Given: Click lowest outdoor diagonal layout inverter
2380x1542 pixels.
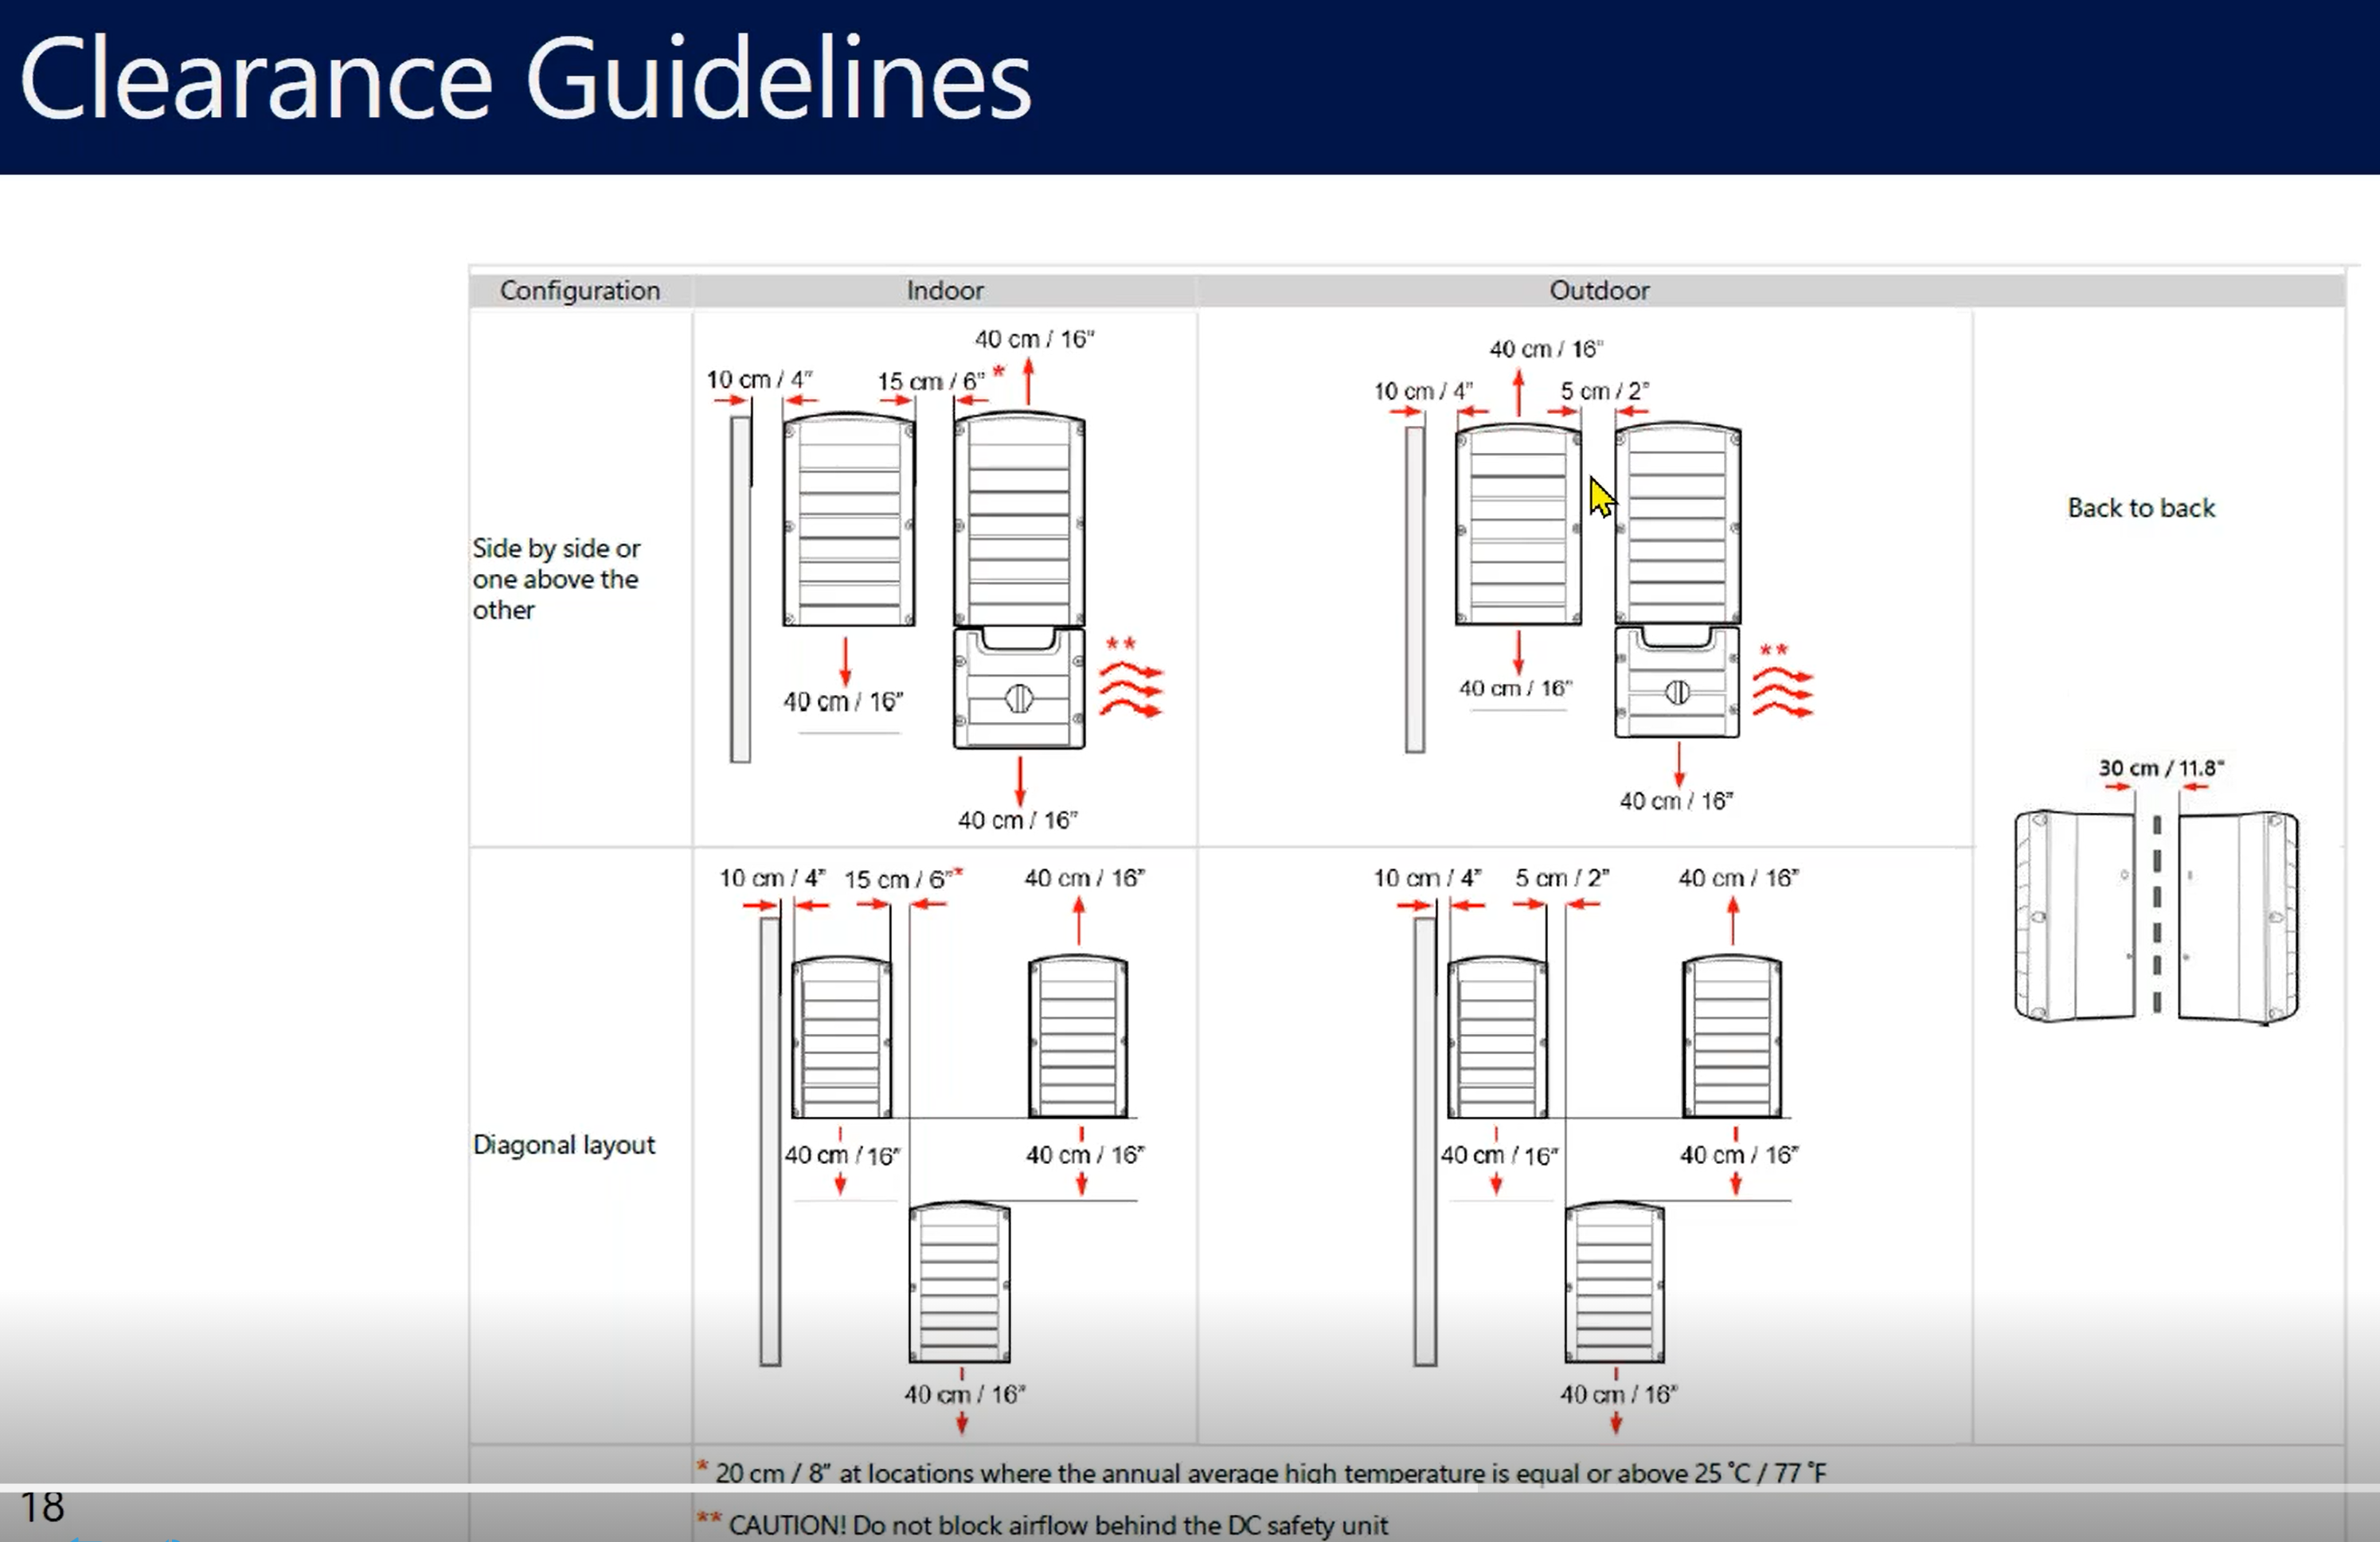Looking at the screenshot, I should 1614,1283.
